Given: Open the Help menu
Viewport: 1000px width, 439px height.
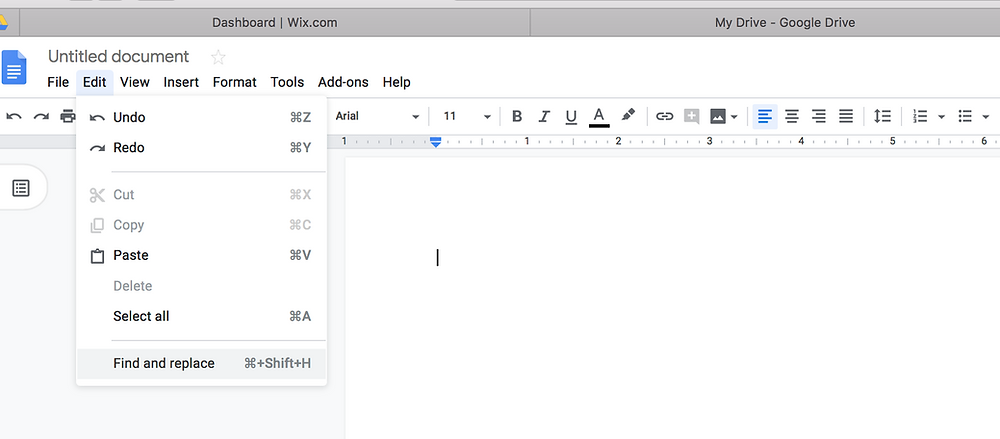Looking at the screenshot, I should pyautogui.click(x=397, y=82).
